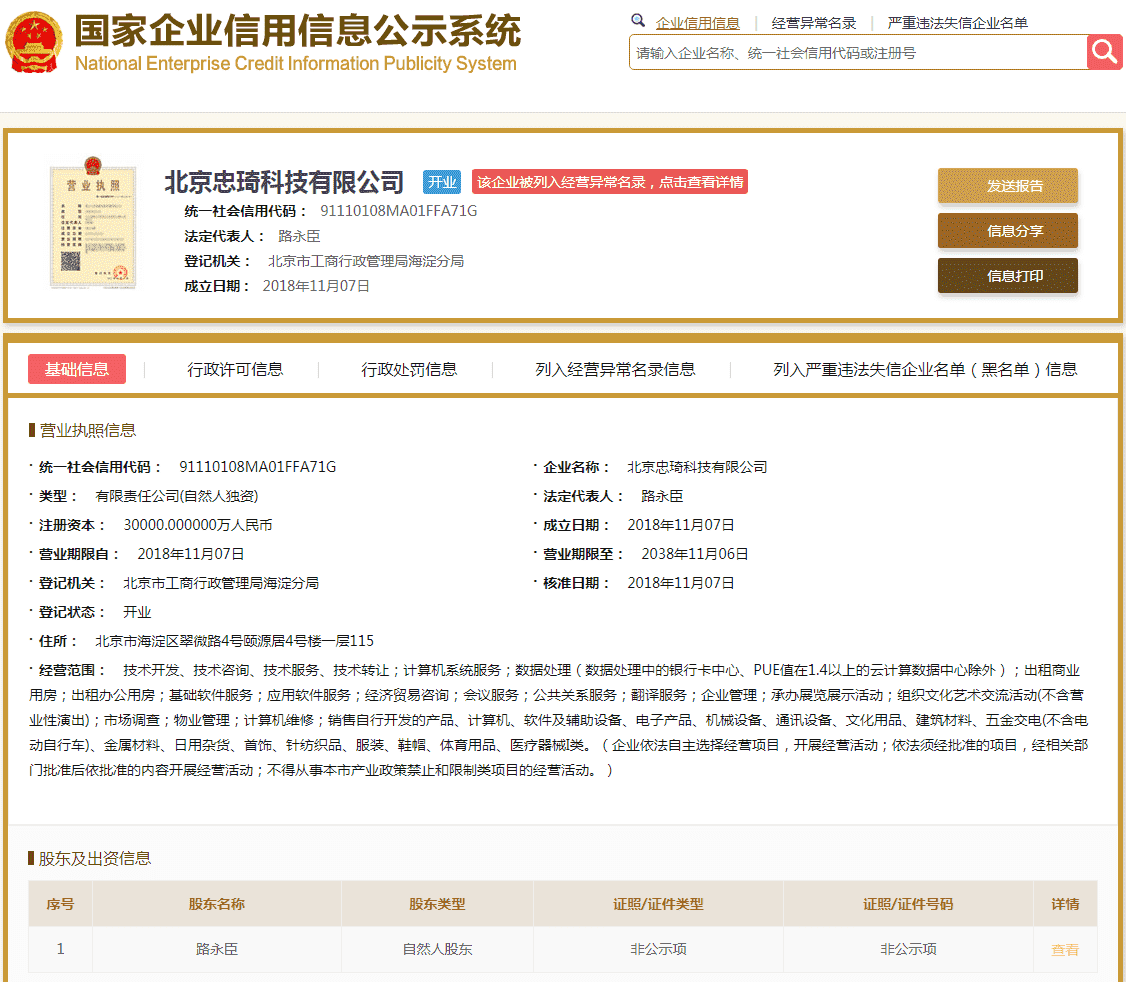Click registered capital value 30000.000000万人民币
1126x982 pixels.
(197, 525)
